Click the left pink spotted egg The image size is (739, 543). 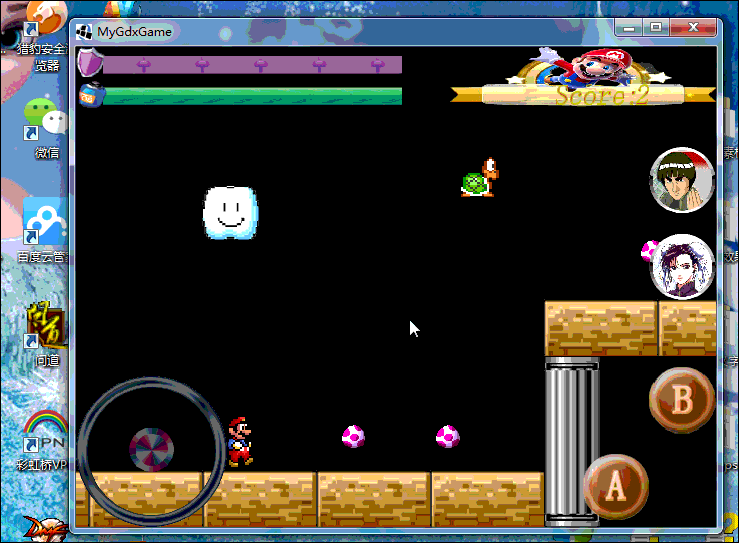coord(353,436)
